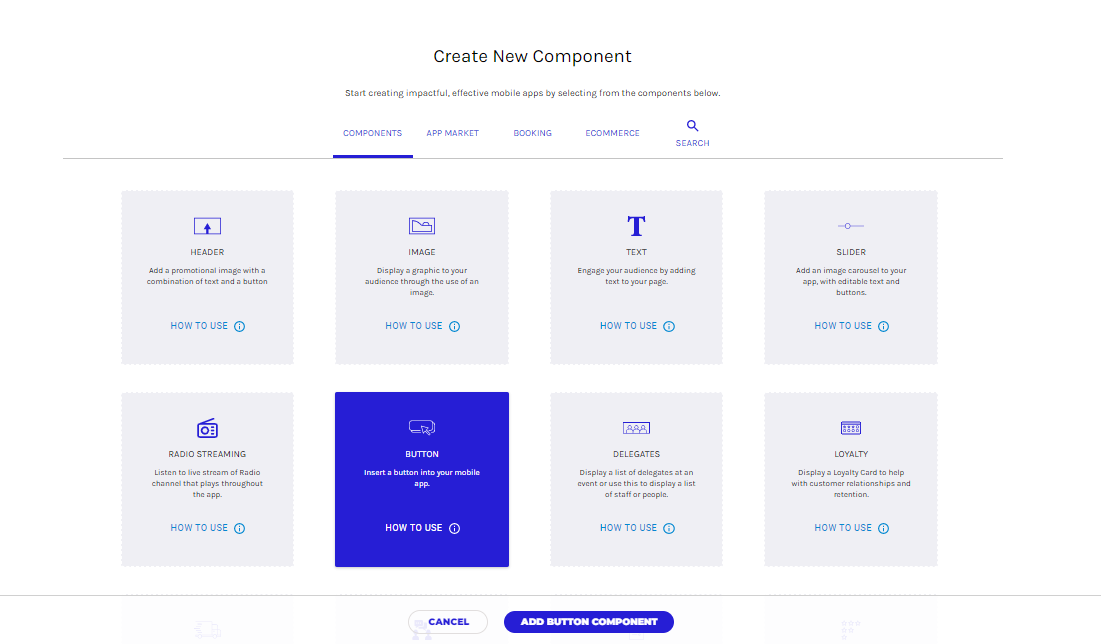Click the Loyalty card icon
1101x644 pixels.
[x=851, y=428]
